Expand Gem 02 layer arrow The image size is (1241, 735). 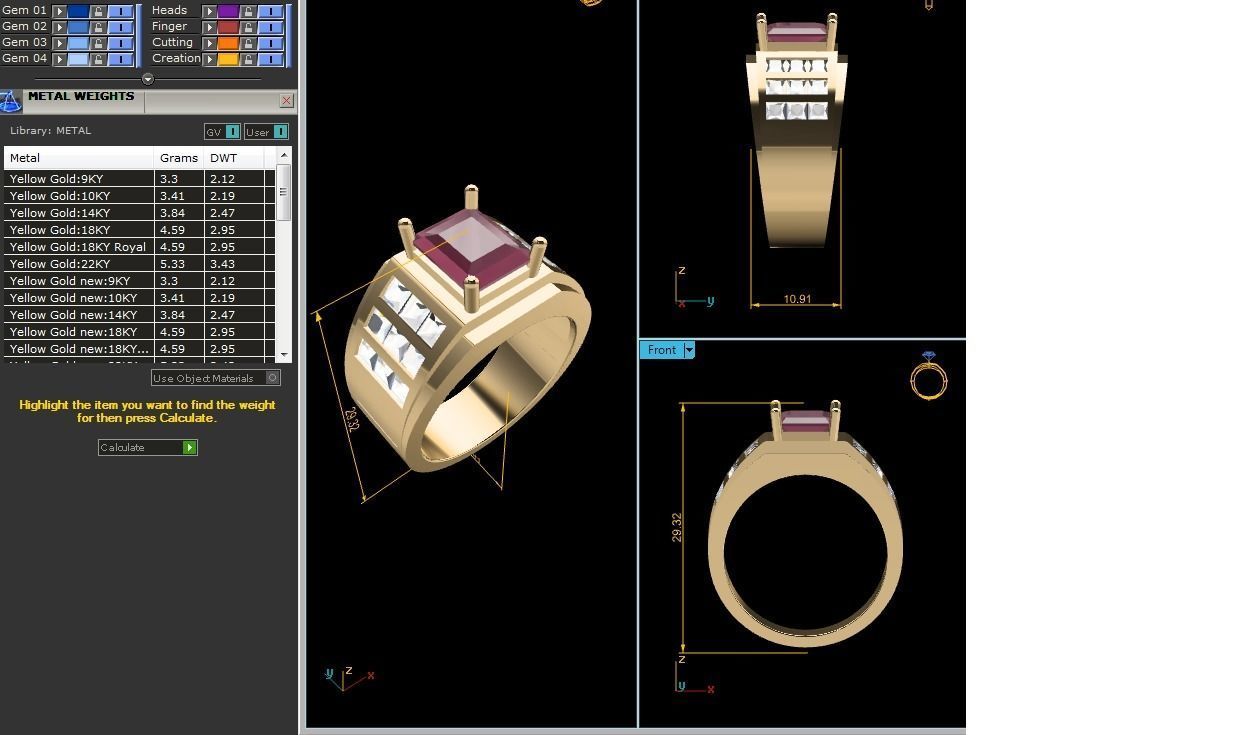tap(60, 27)
